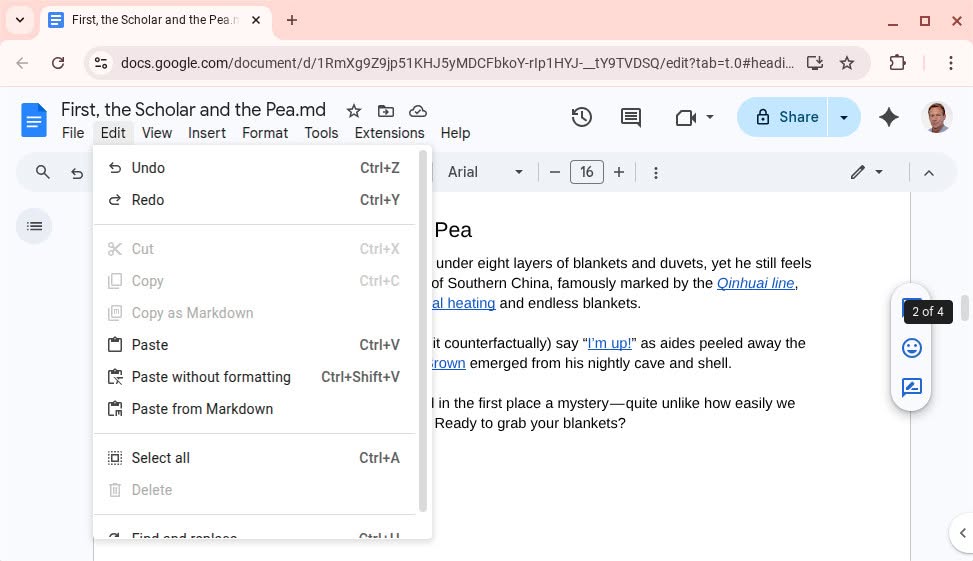Collapse the toolbar with up chevron
This screenshot has width=973, height=561.
pos(928,173)
